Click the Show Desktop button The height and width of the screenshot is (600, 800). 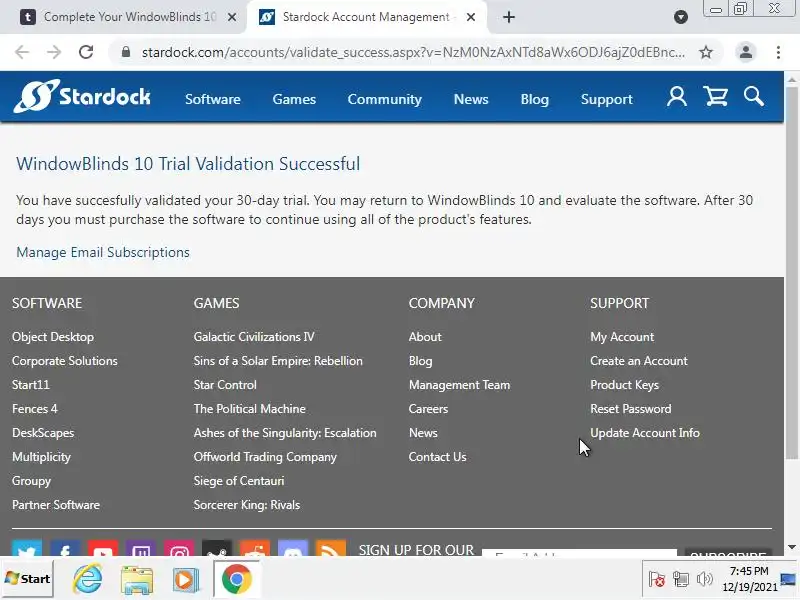788,579
